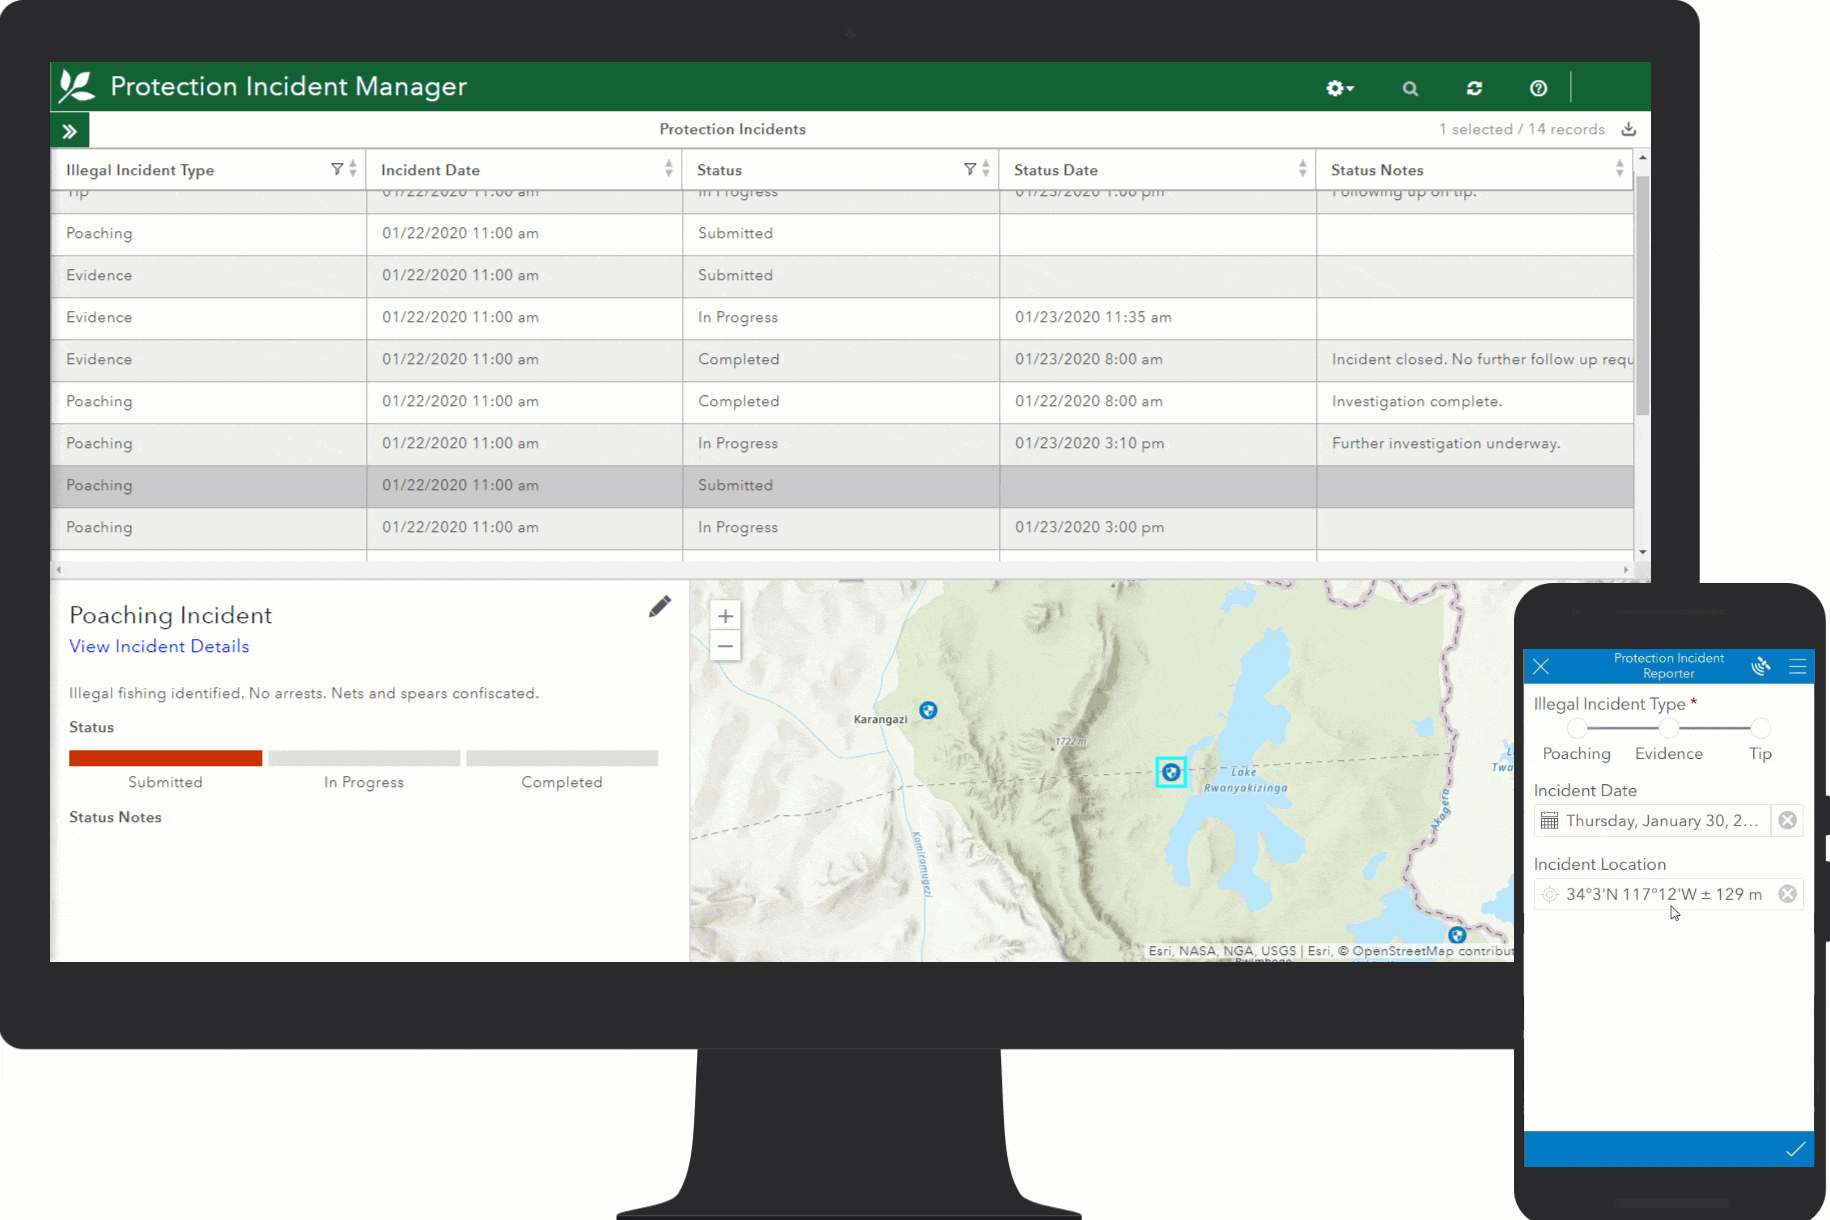Click the crosshair icon in Incident Location field
The image size is (1830, 1220).
[x=1549, y=894]
